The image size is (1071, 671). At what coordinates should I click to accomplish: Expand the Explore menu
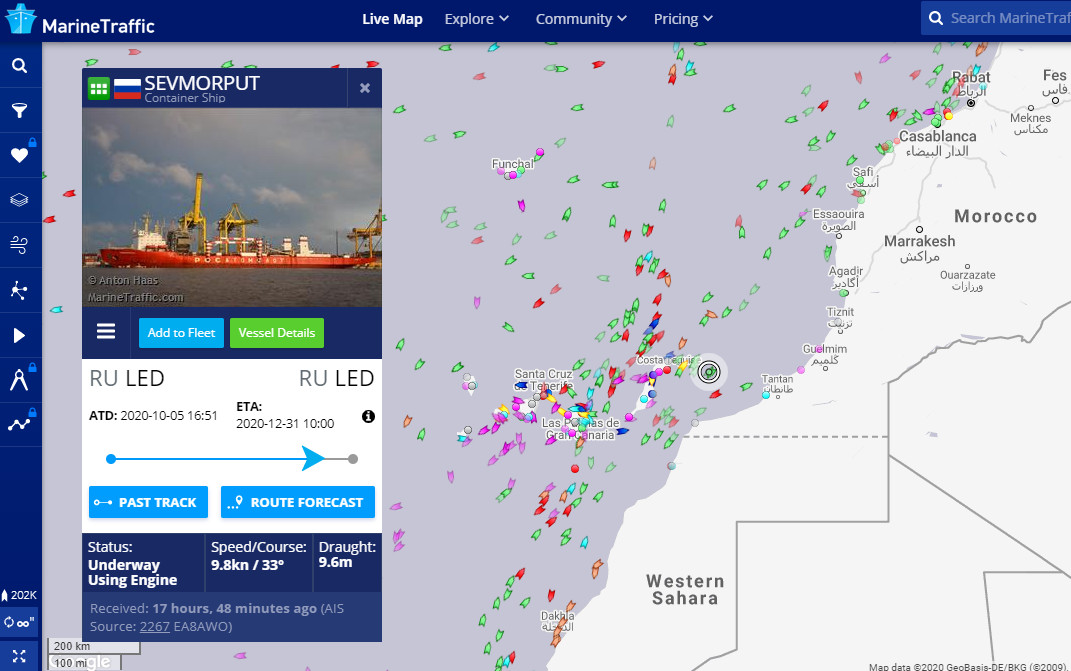pos(476,19)
